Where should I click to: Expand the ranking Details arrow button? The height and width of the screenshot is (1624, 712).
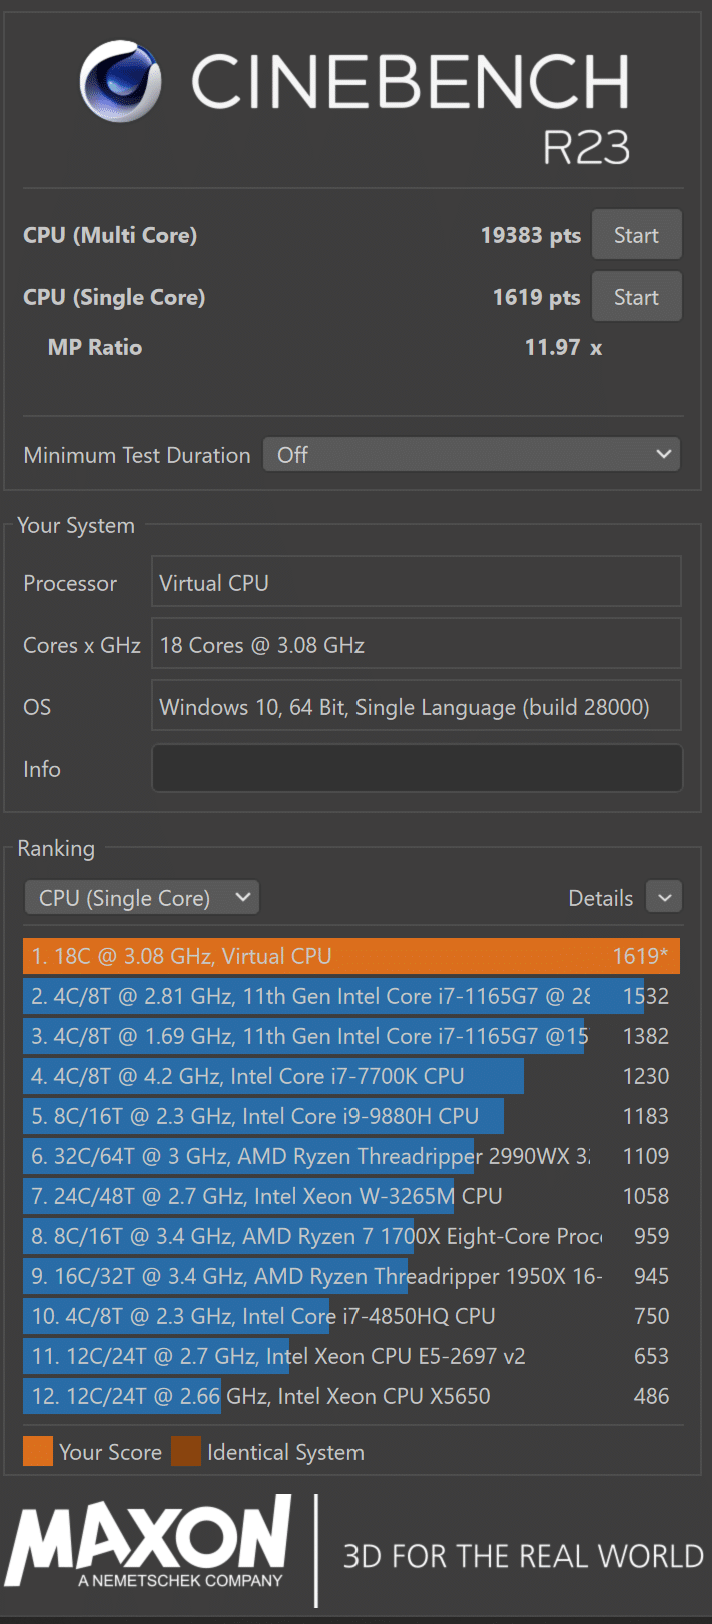(x=664, y=898)
